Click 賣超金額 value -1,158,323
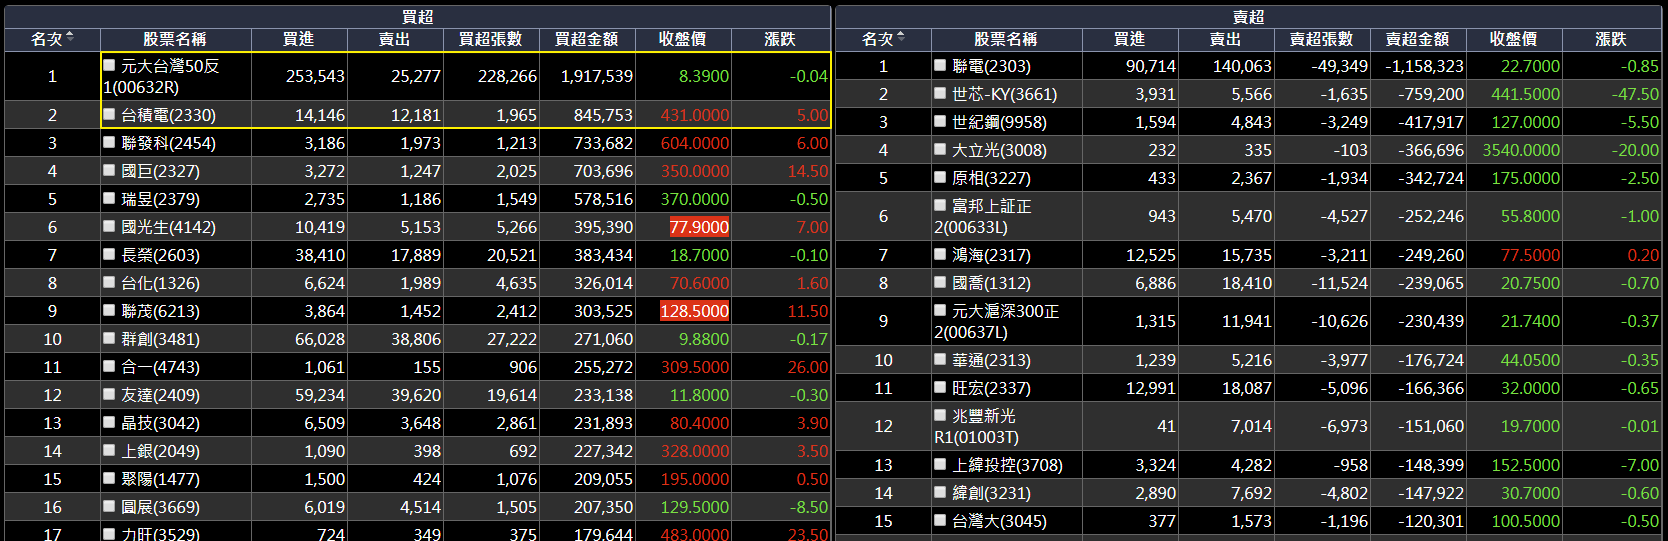 tap(1425, 66)
